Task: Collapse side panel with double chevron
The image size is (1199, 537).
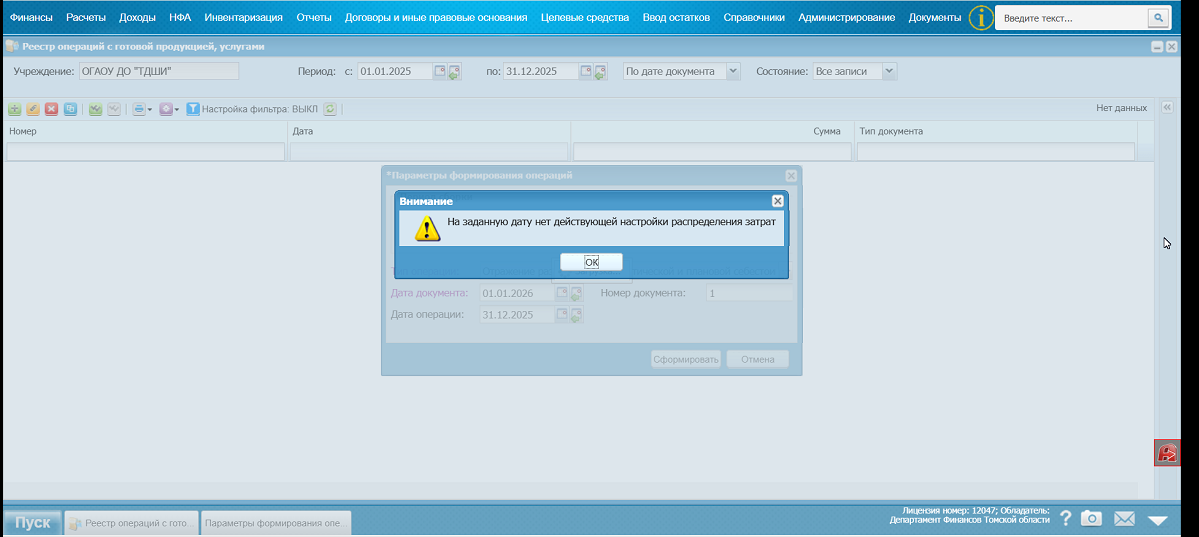Action: pos(1167,108)
